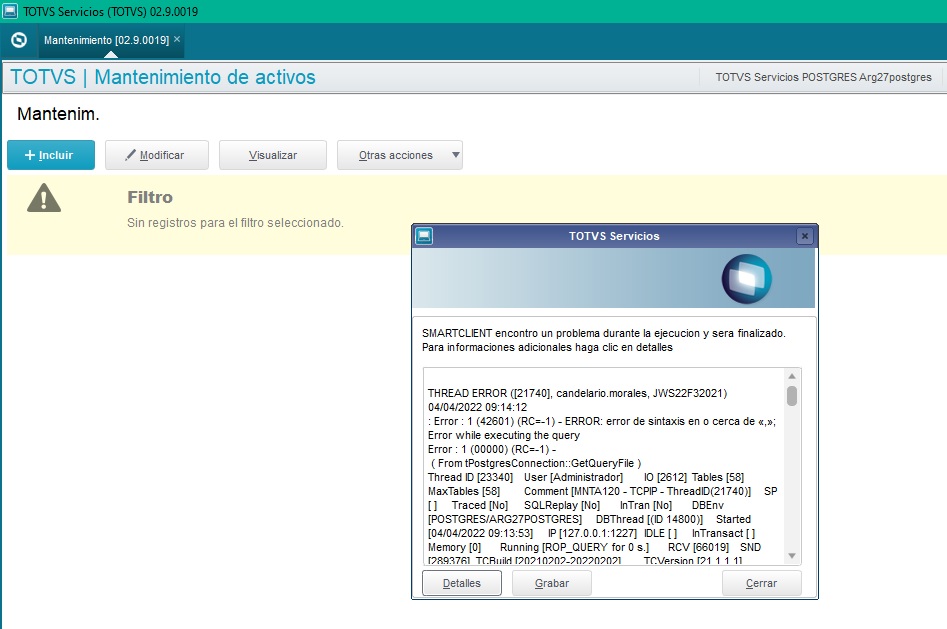The image size is (947, 629).
Task: Click the Modificar button
Action: point(157,155)
